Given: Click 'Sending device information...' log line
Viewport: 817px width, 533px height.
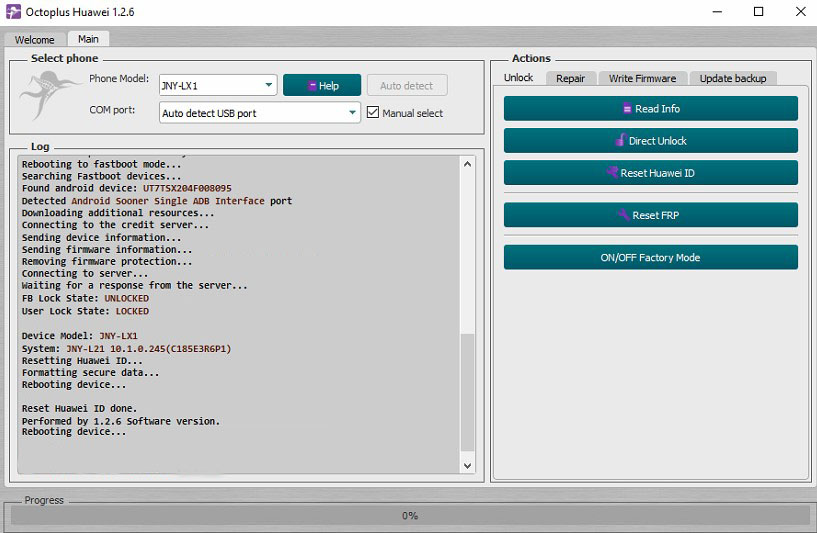Looking at the screenshot, I should point(101,237).
